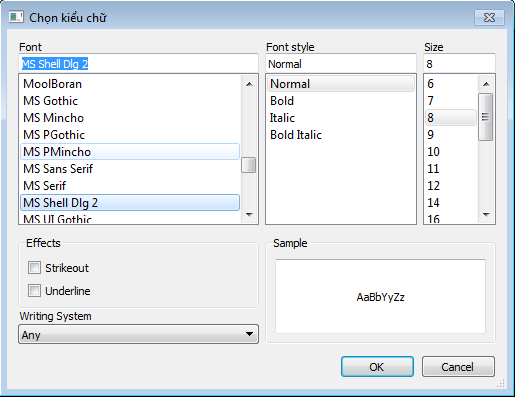
Task: Click the size list scrollbar thumb
Action: pyautogui.click(x=486, y=117)
